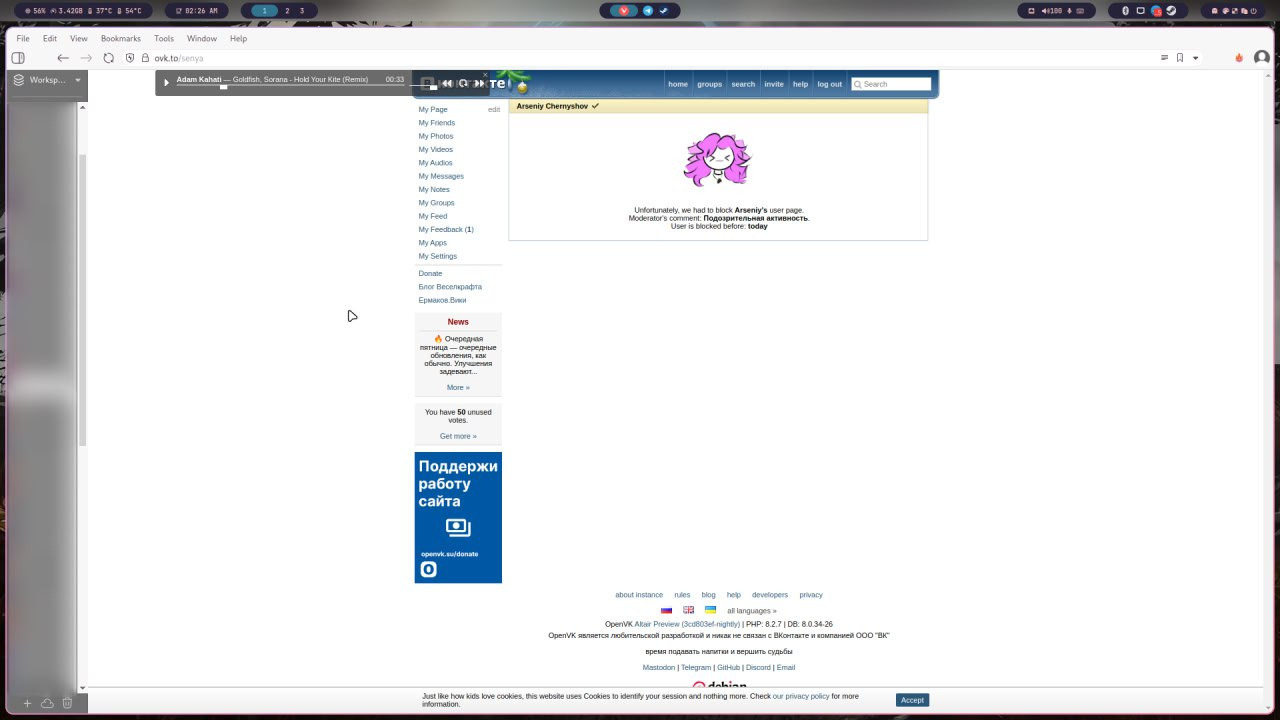Switch language to Russian flag
Image resolution: width=1280 pixels, height=720 pixels.
[666, 610]
